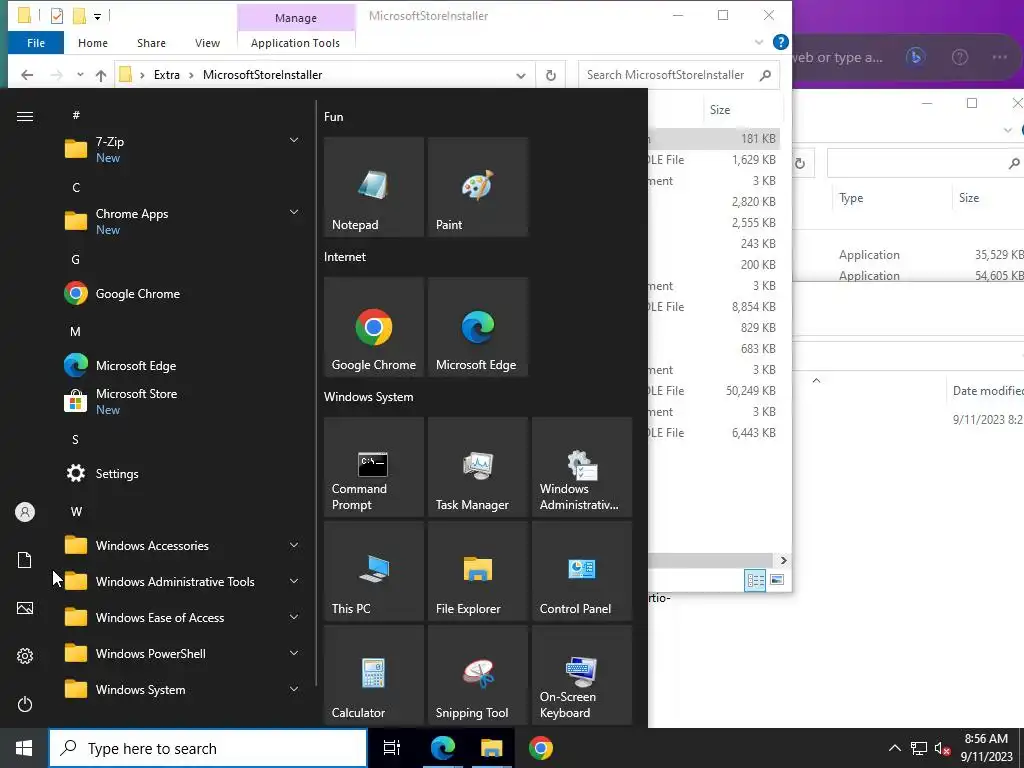The image size is (1024, 768).
Task: Expand Windows System folder
Action: [294, 689]
